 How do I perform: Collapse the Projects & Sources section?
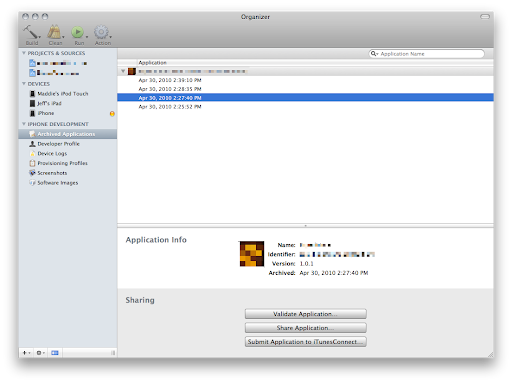pos(24,53)
